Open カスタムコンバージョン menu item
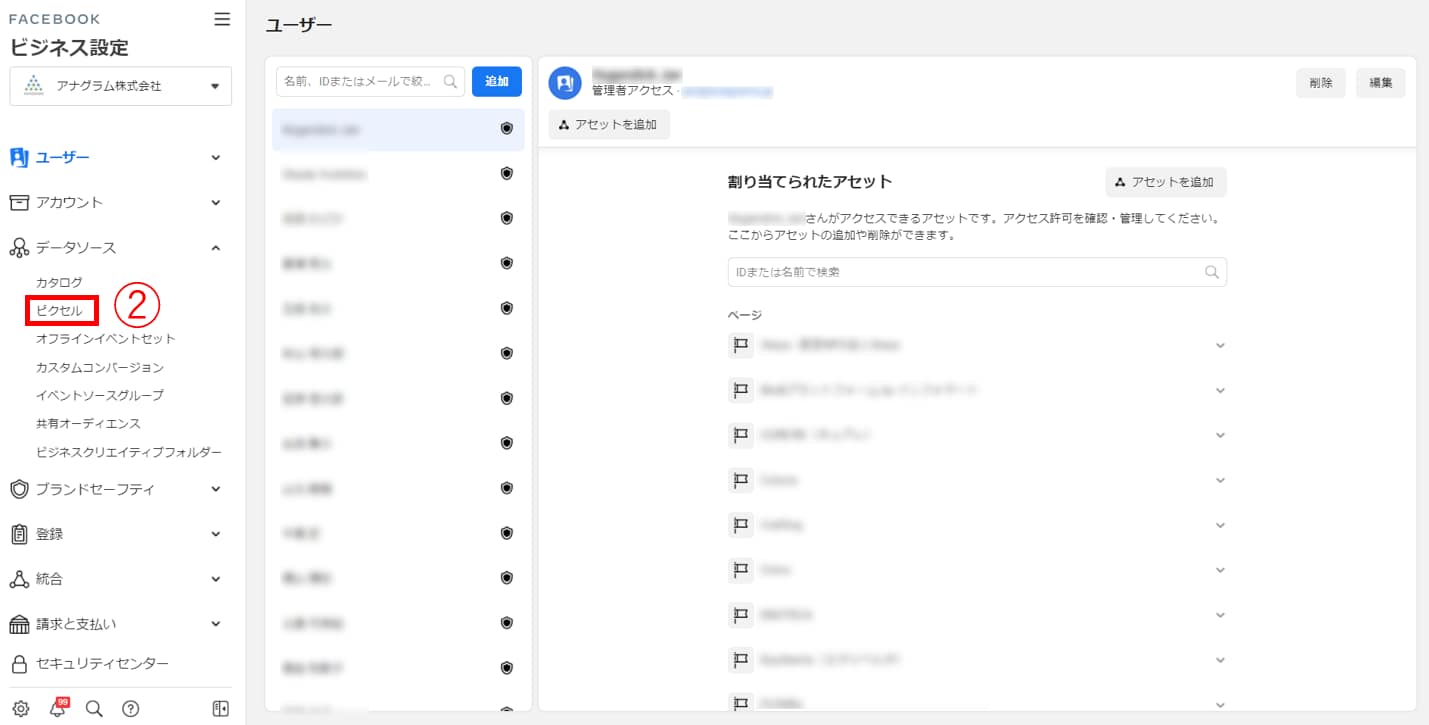The image size is (1429, 725). 99,368
